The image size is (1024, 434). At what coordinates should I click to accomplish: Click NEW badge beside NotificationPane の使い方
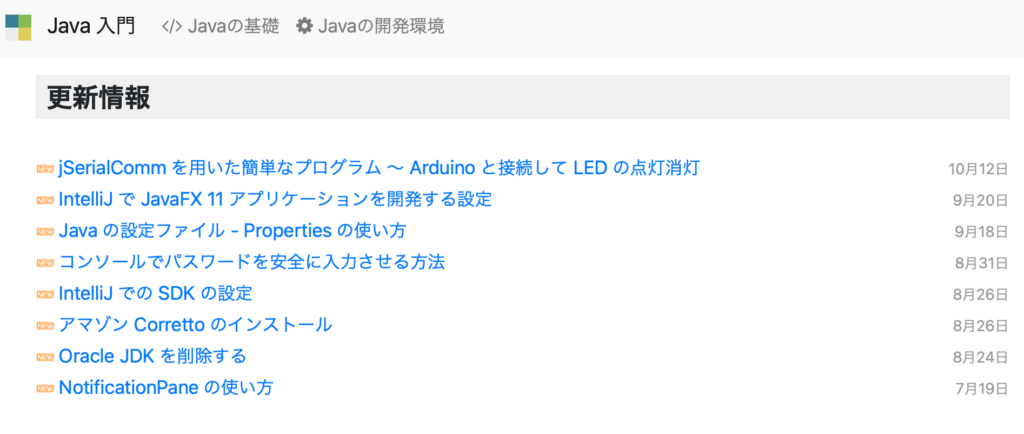[x=45, y=388]
